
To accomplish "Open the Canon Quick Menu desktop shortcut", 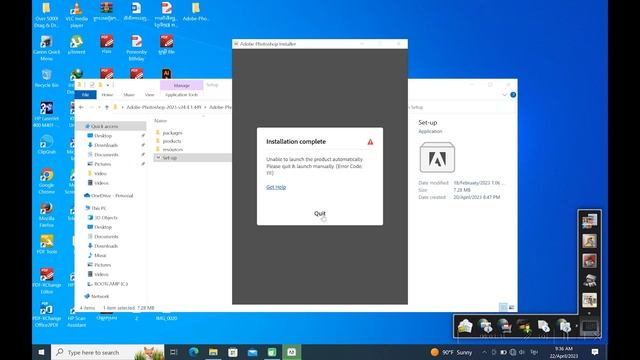I will 47,48.
